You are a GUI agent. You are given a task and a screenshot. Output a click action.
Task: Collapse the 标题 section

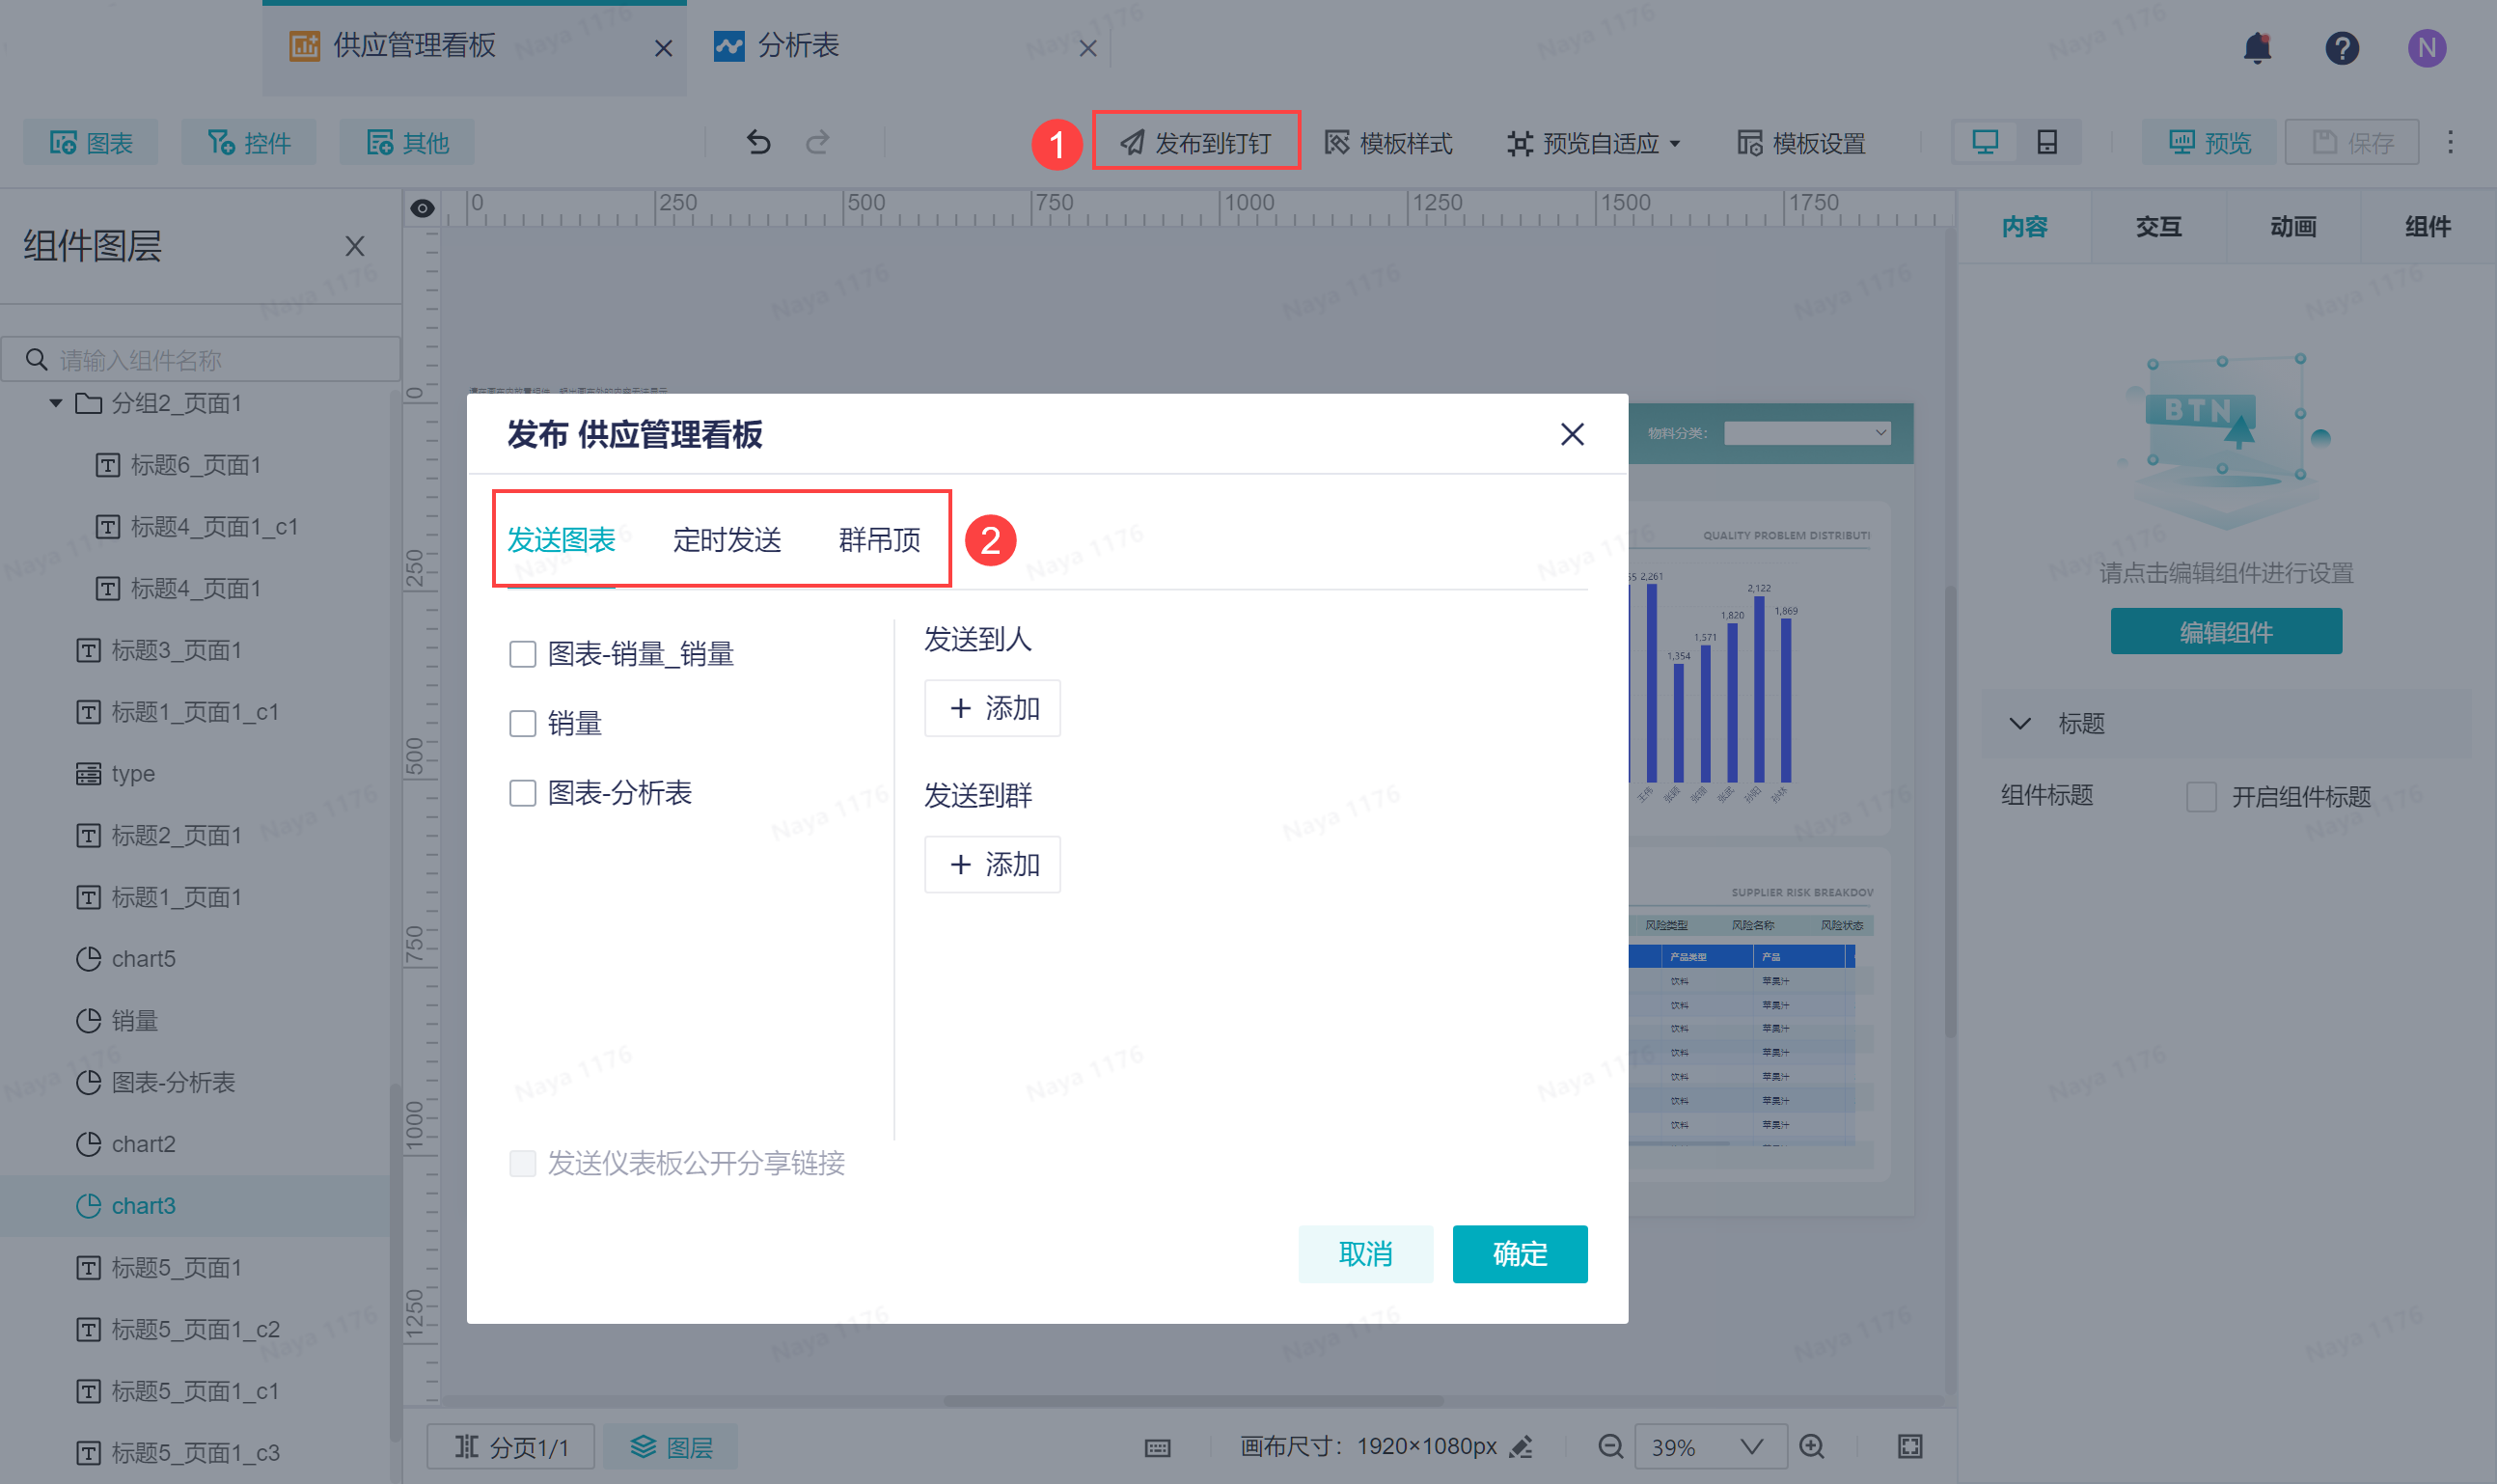point(2019,723)
